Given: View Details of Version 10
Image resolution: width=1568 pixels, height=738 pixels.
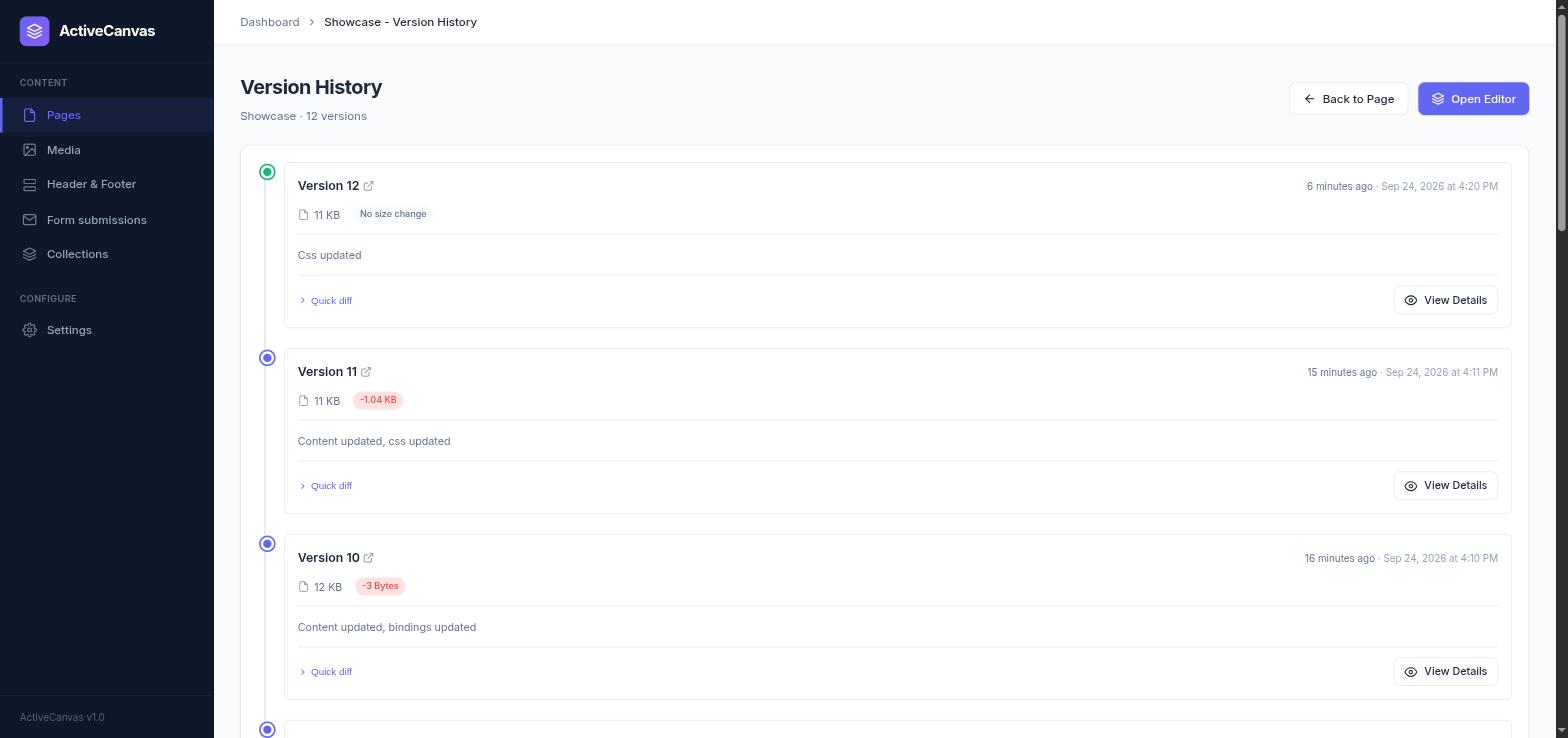Looking at the screenshot, I should coord(1445,672).
